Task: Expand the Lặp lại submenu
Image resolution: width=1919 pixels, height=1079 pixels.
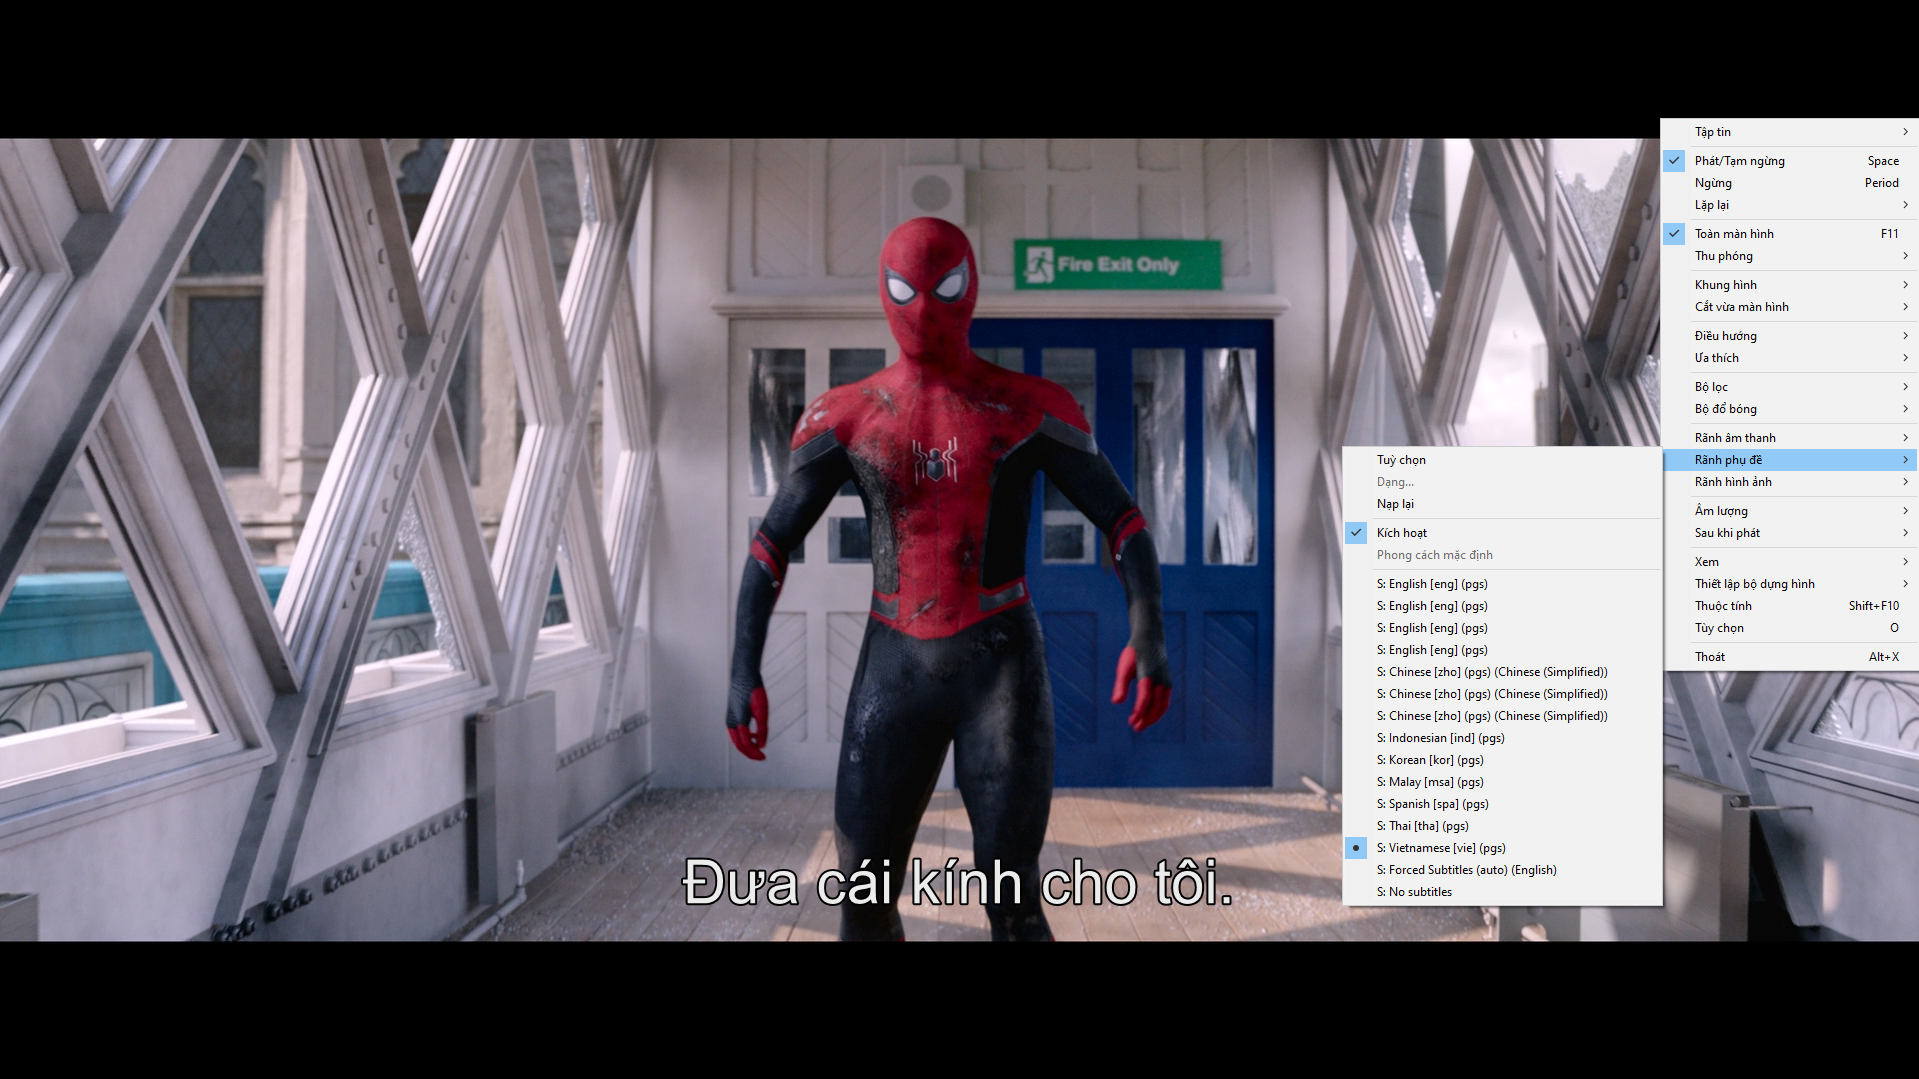Action: 1790,205
